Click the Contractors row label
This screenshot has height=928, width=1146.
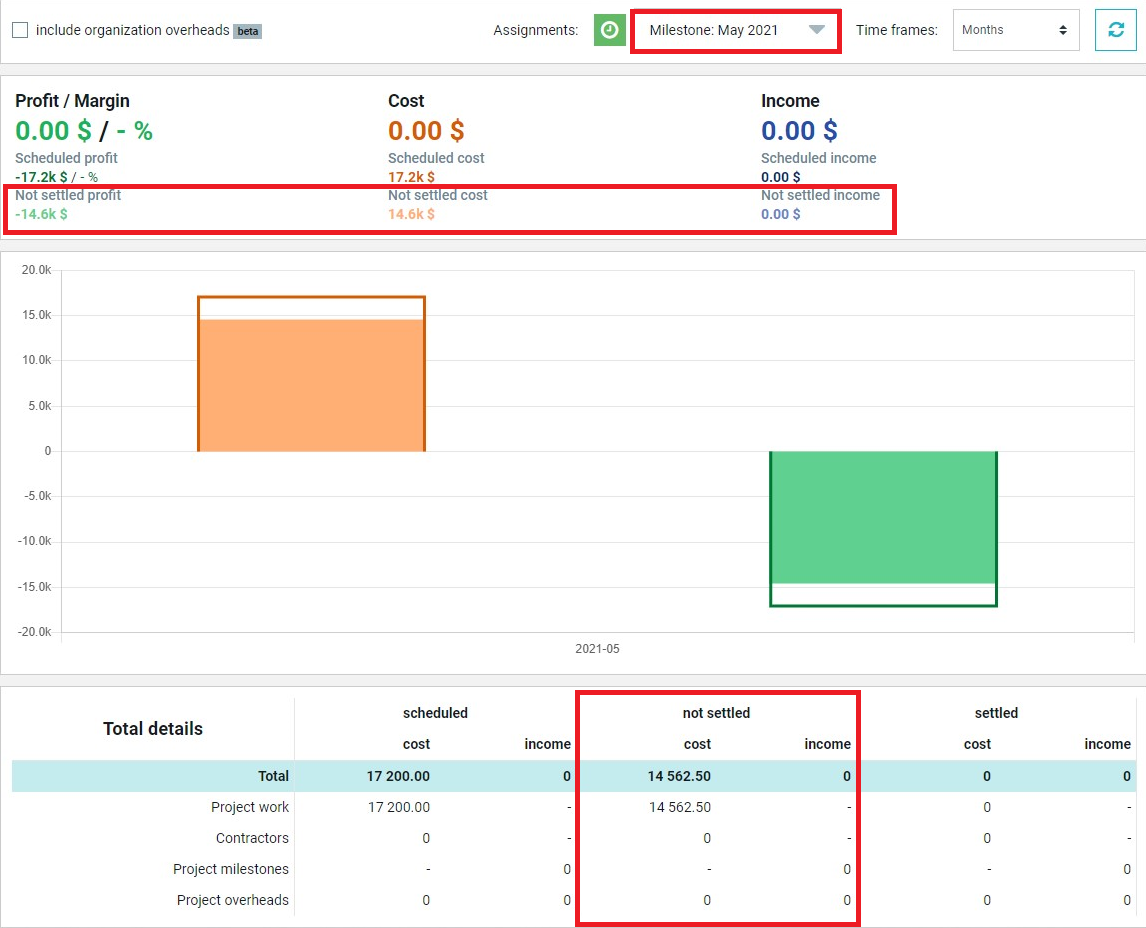click(x=252, y=838)
